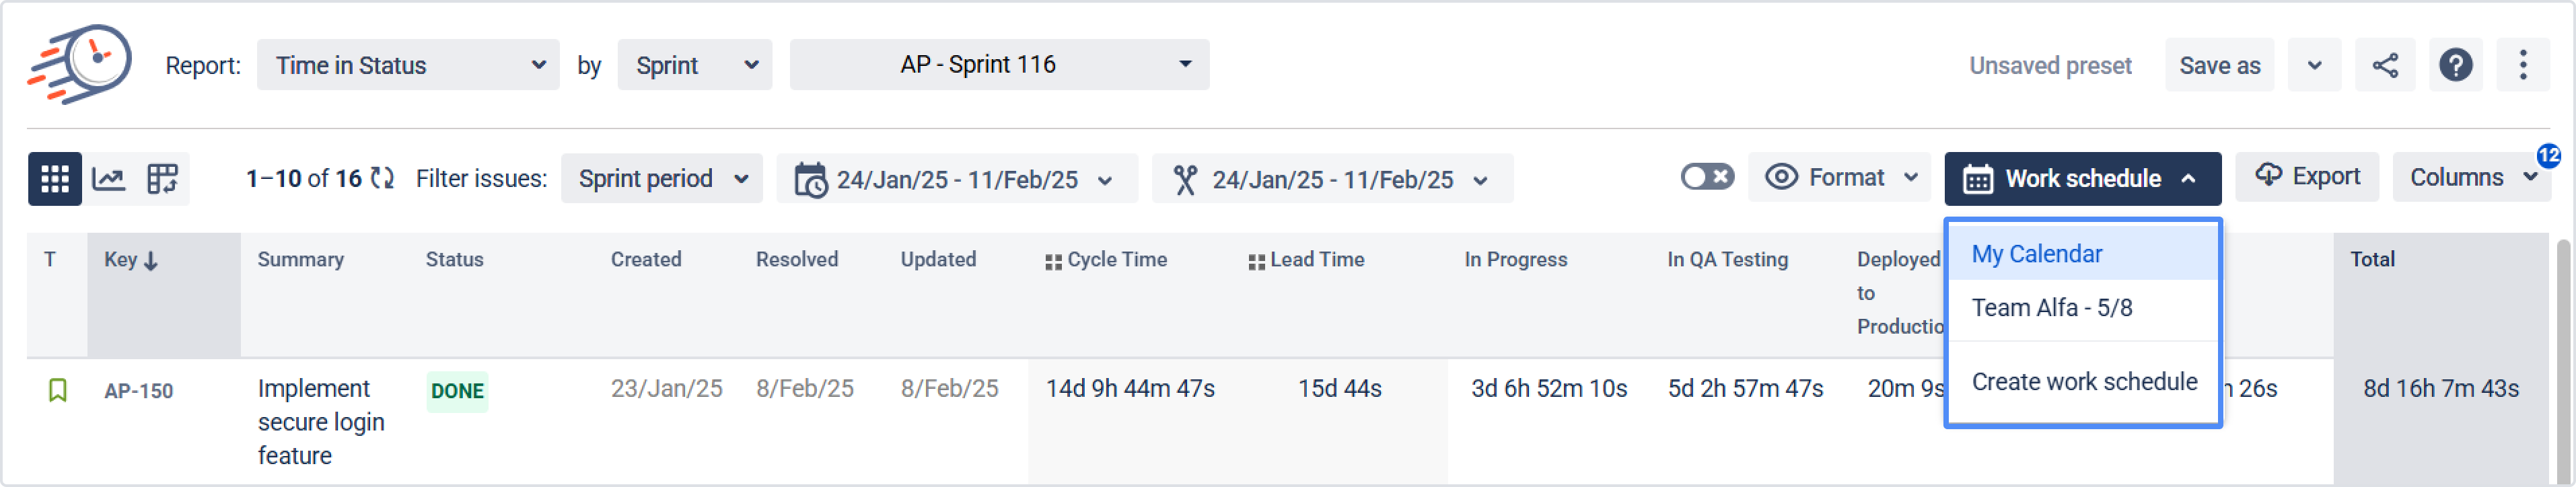Open the Format eye dropdown
The image size is (2576, 487).
1841,178
